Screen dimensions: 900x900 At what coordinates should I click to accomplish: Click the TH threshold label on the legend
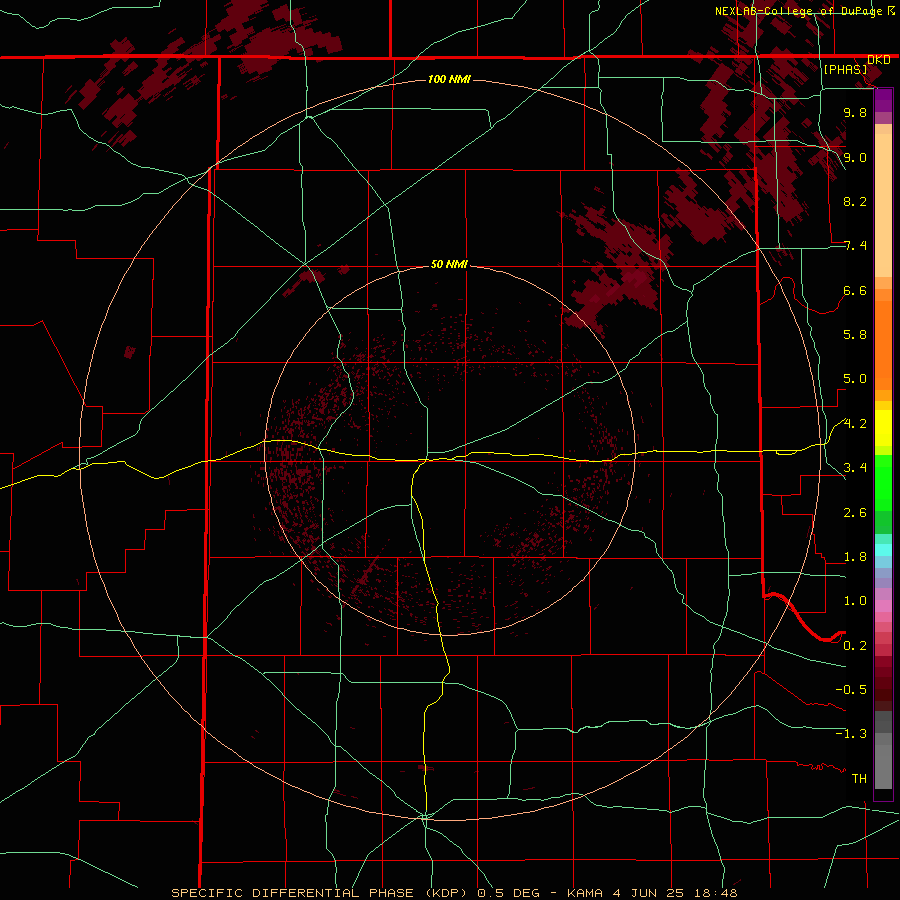859,779
